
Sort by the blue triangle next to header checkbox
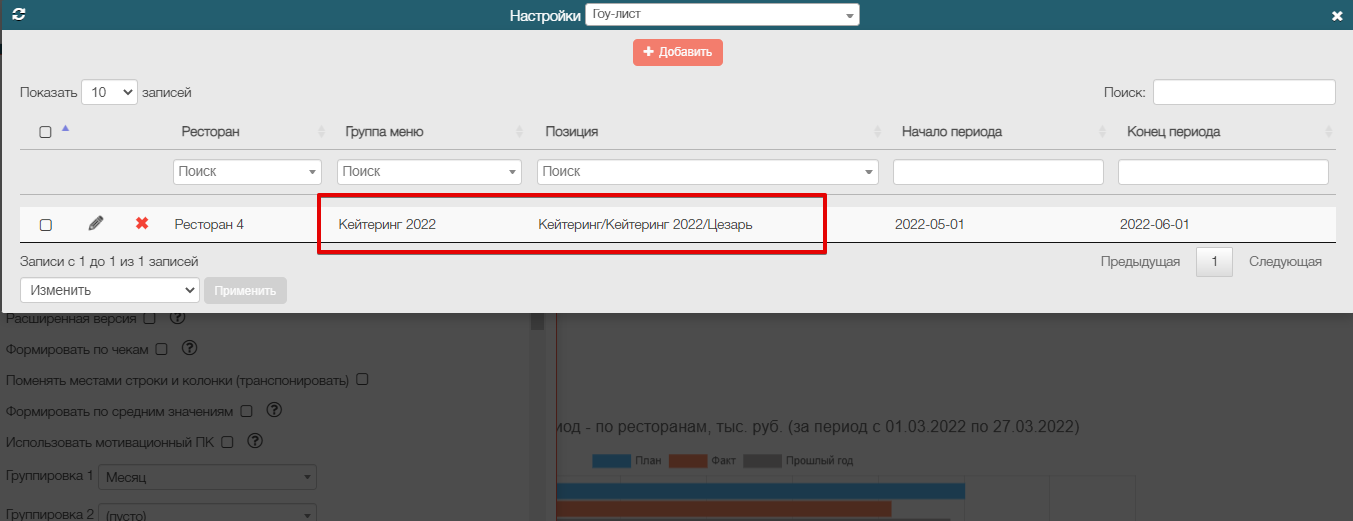pos(66,128)
